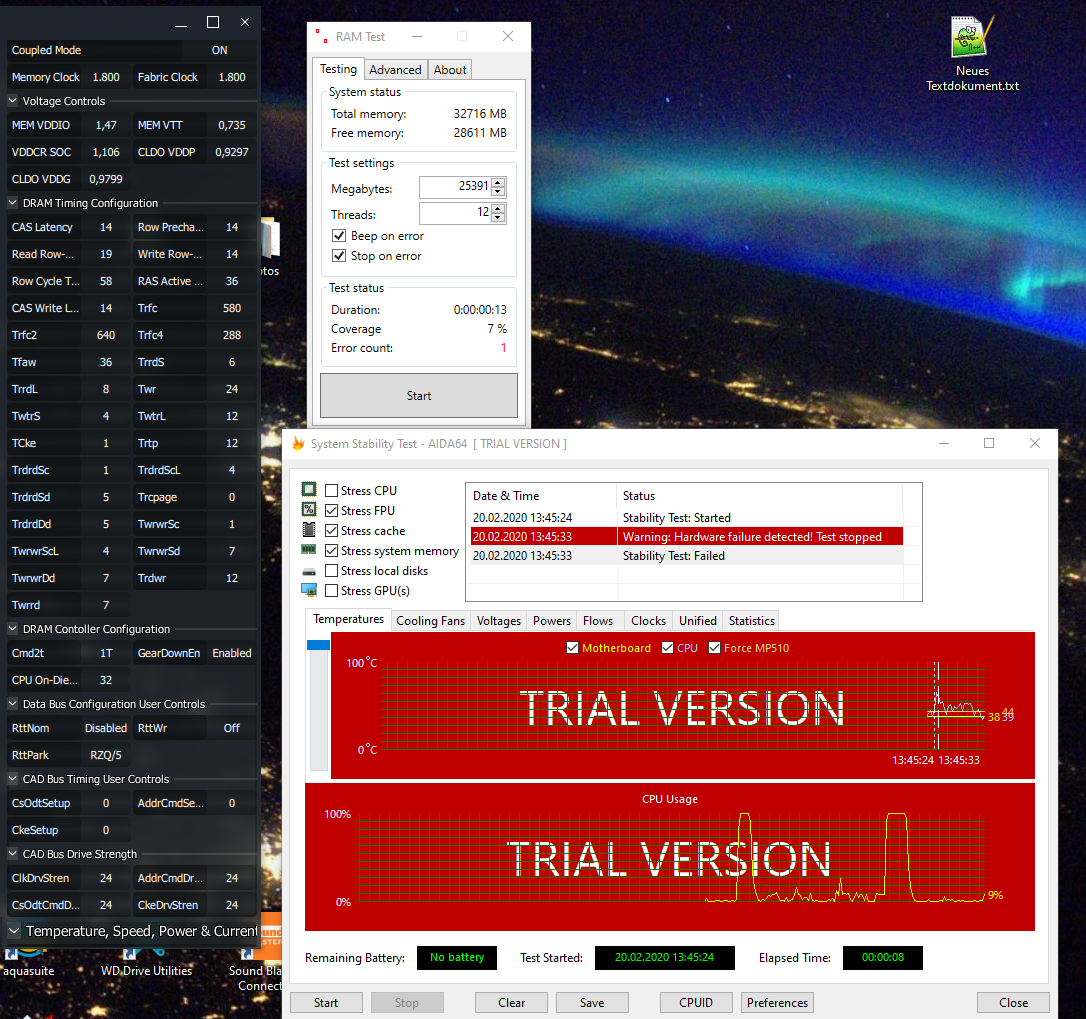This screenshot has height=1019, width=1086.
Task: Click Clear in the AIDA64 window
Action: pyautogui.click(x=511, y=1002)
